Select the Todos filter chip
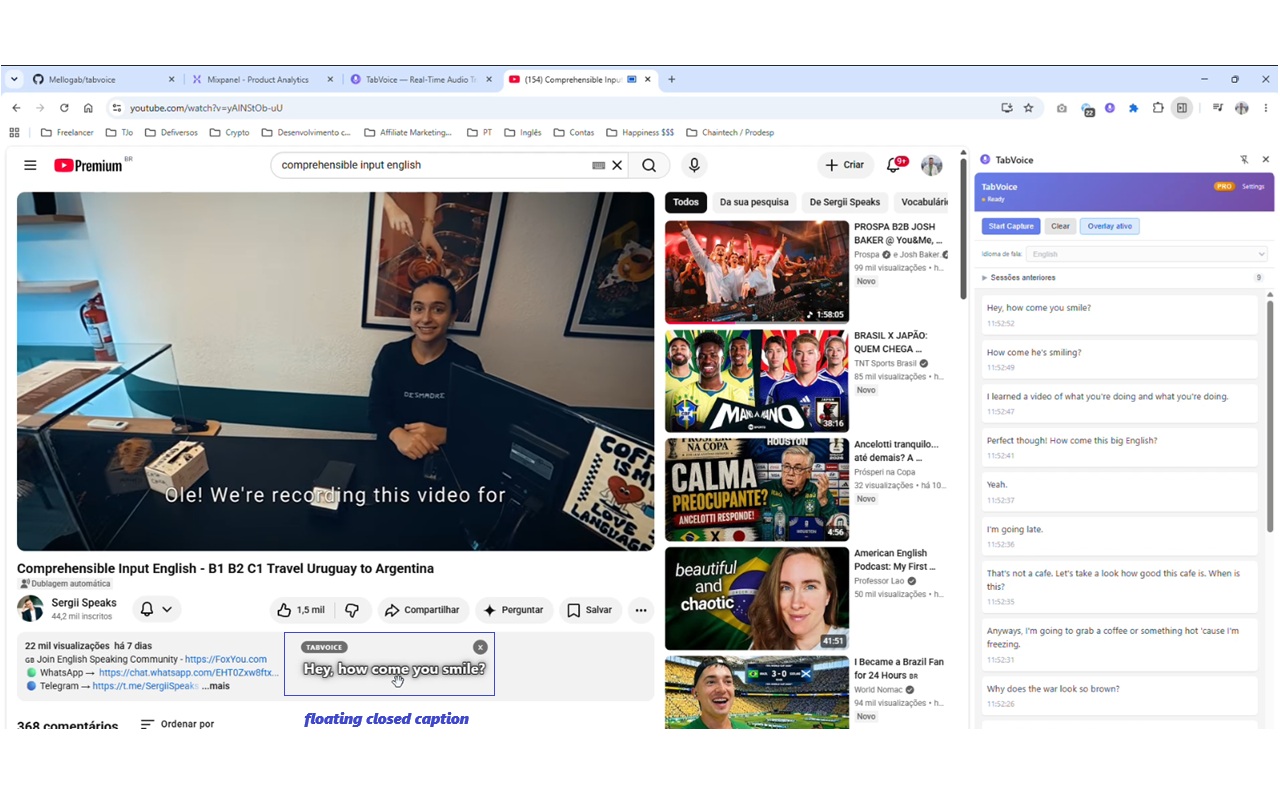 point(686,202)
